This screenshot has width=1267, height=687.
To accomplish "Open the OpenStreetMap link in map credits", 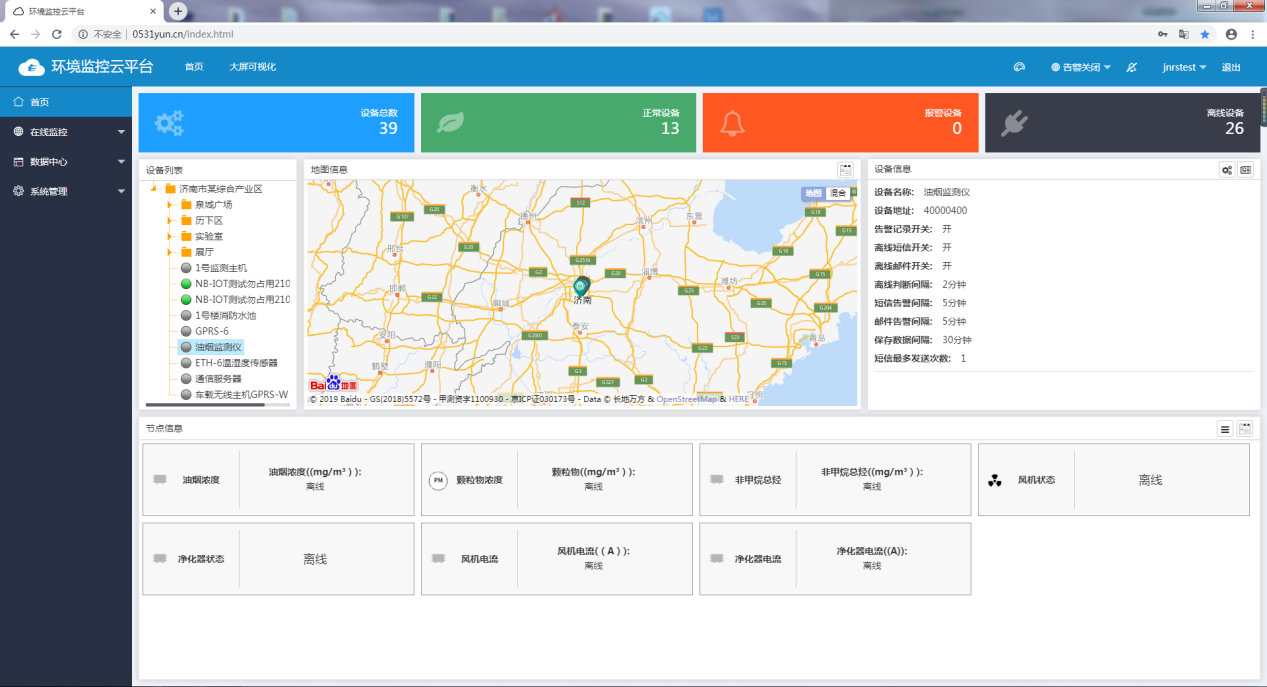I will click(687, 399).
